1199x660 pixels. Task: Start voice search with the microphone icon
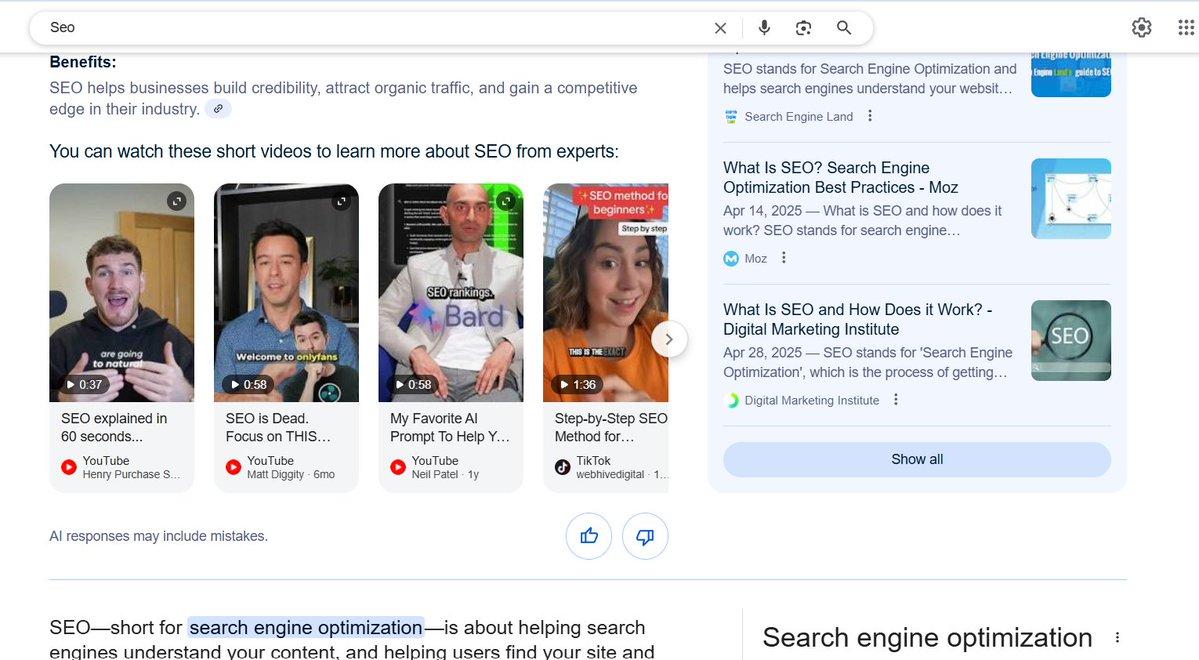point(764,28)
